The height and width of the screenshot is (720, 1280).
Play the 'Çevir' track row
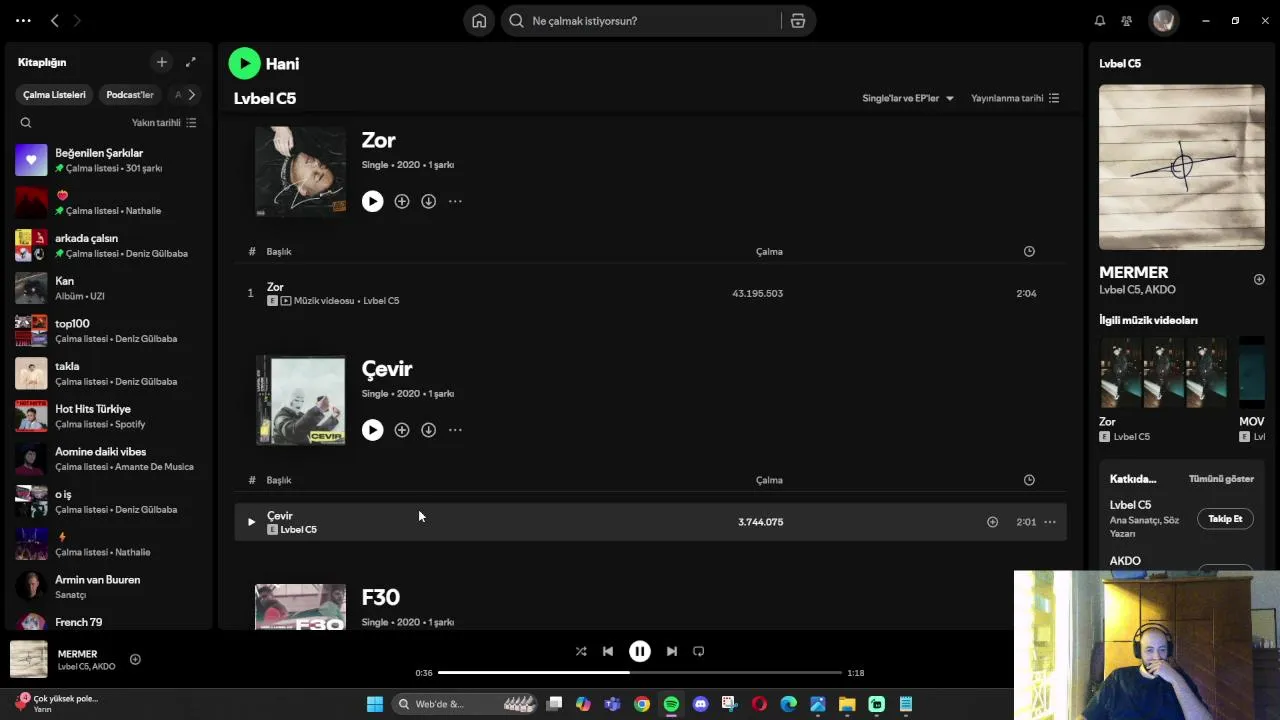251,522
